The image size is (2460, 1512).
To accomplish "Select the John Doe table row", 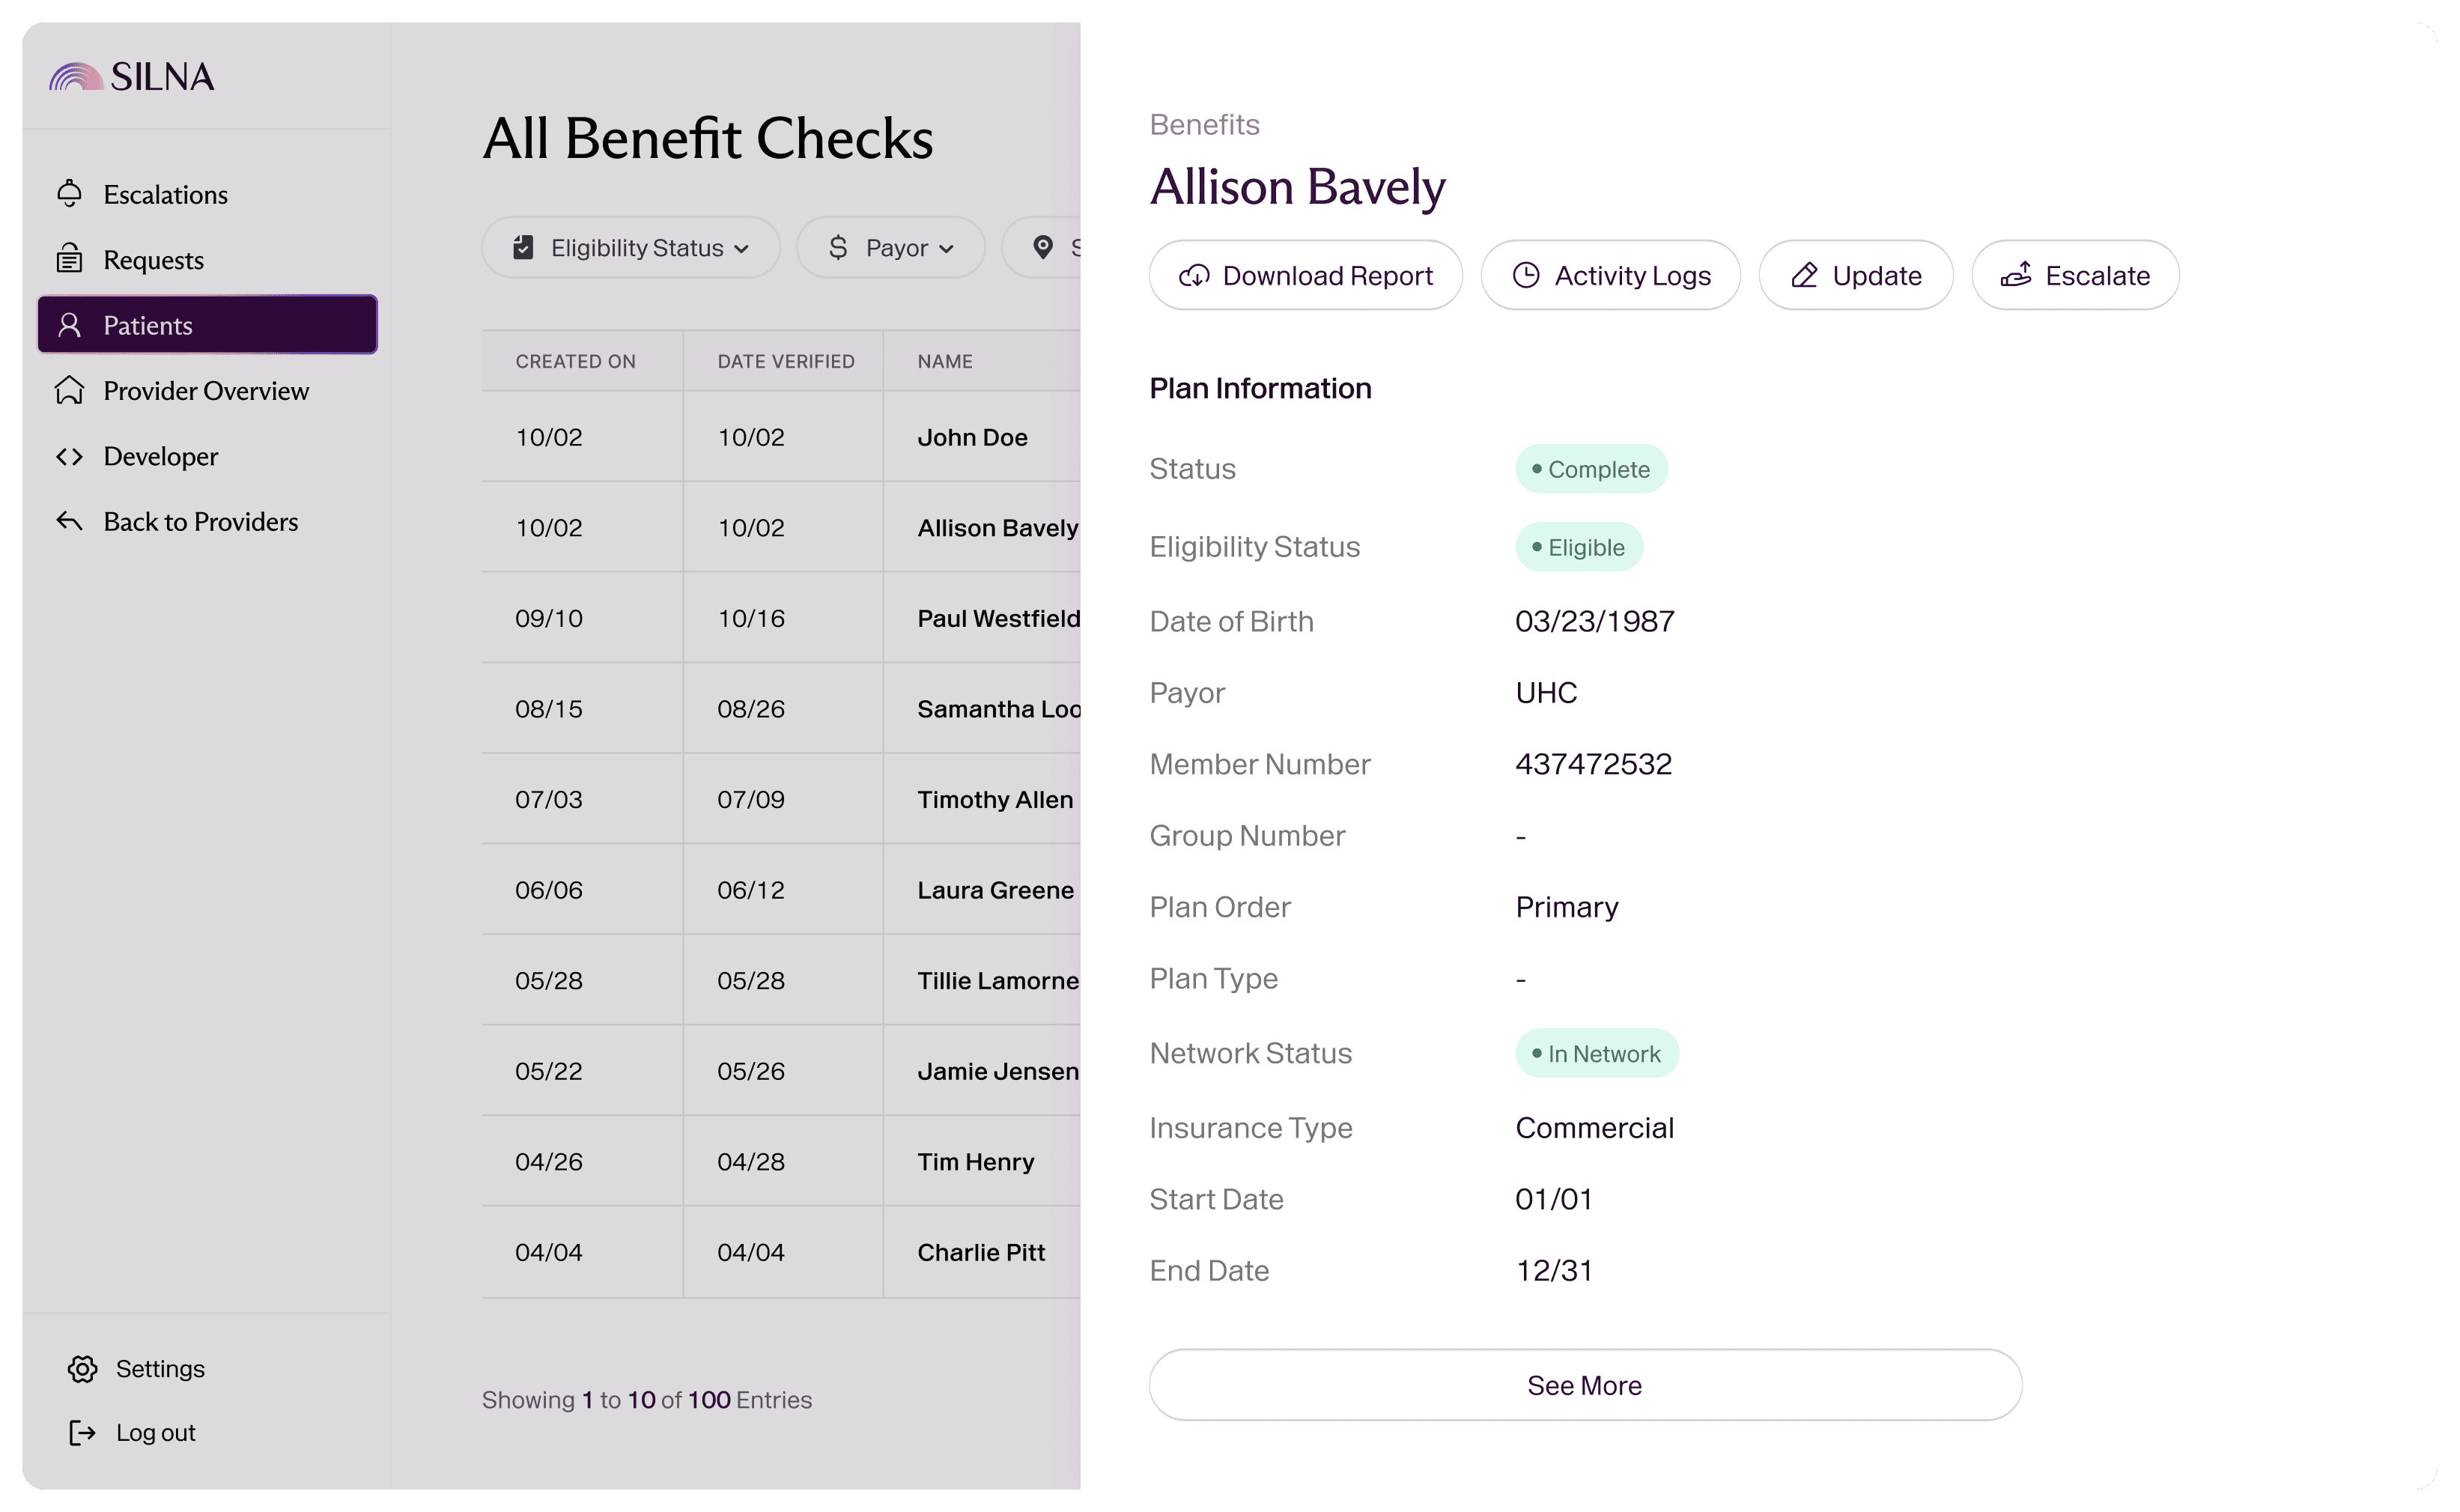I will tap(780, 437).
